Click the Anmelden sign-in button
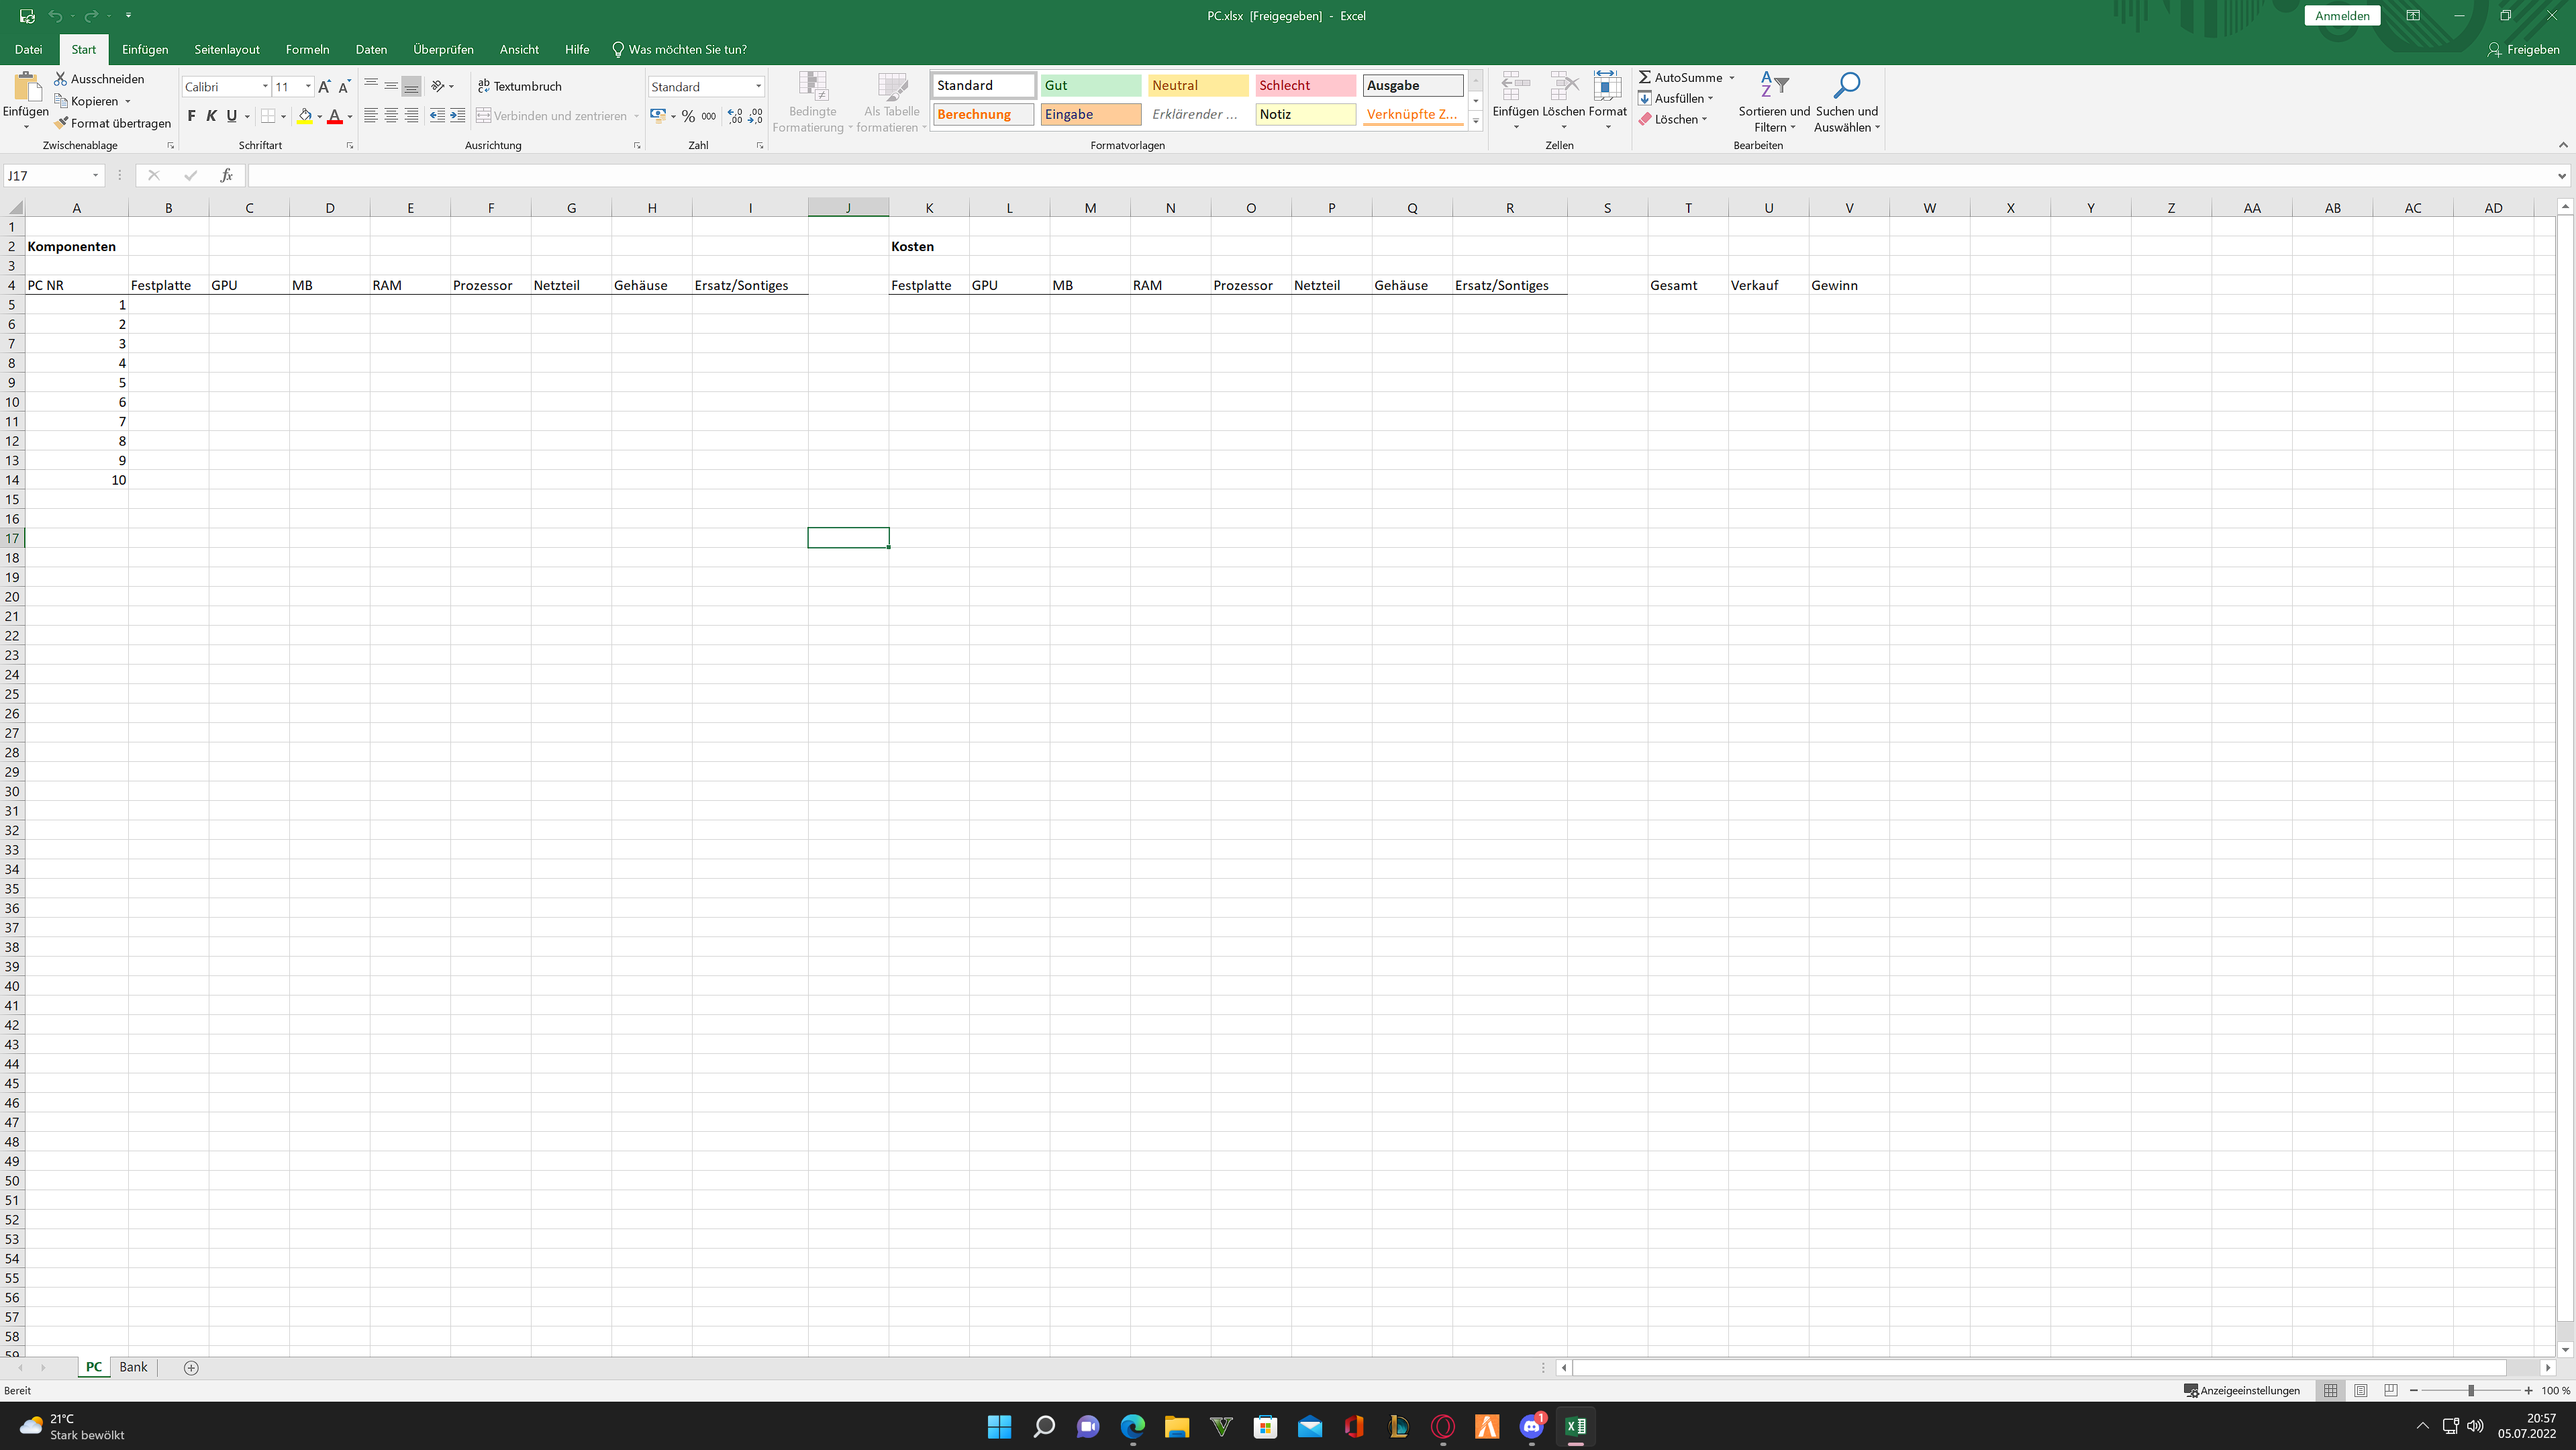 [x=2342, y=15]
